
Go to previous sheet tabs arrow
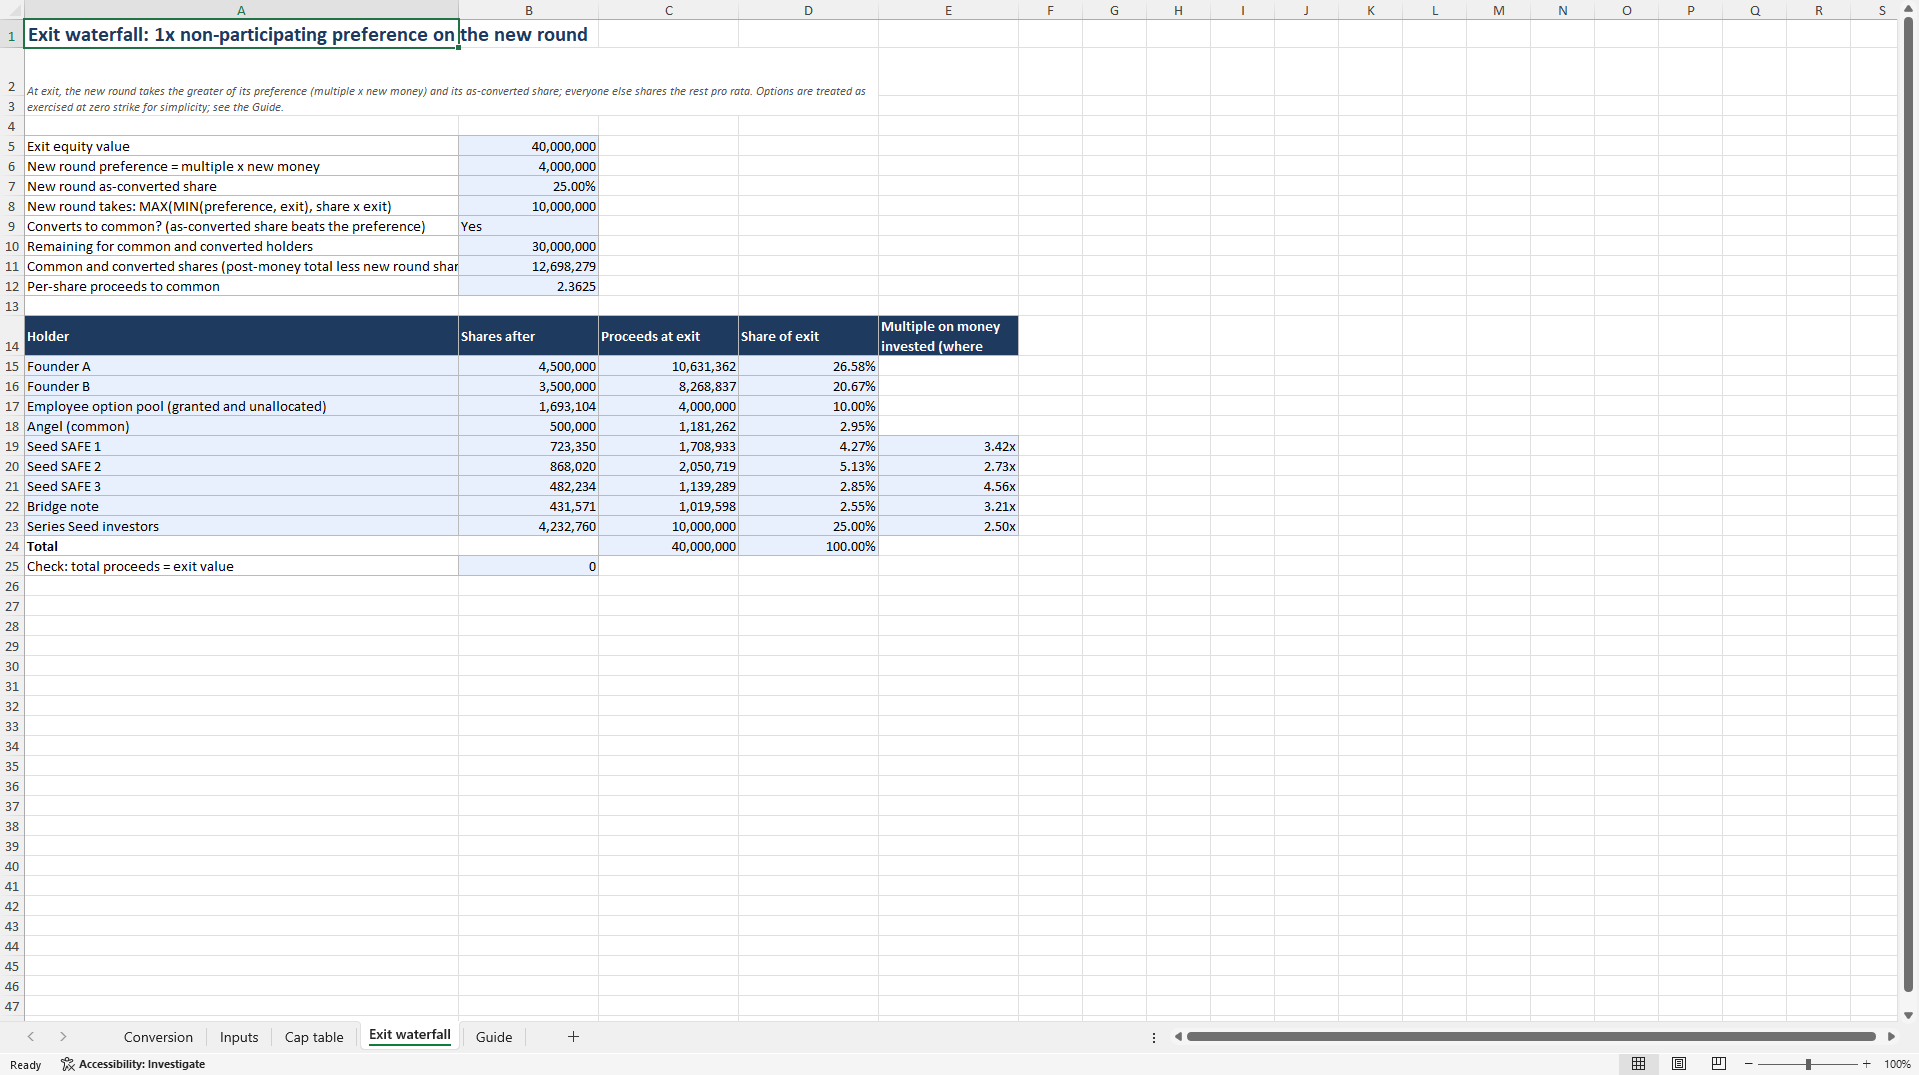pyautogui.click(x=31, y=1037)
